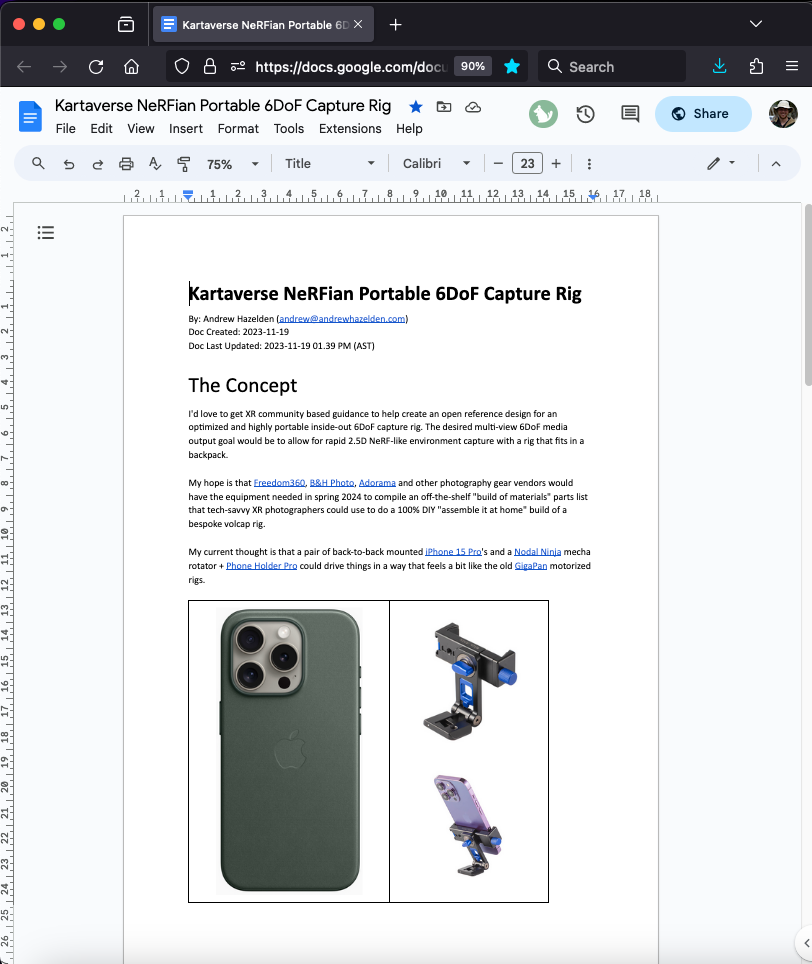The height and width of the screenshot is (964, 812).
Task: Open site permissions icon in address bar
Action: (x=238, y=66)
